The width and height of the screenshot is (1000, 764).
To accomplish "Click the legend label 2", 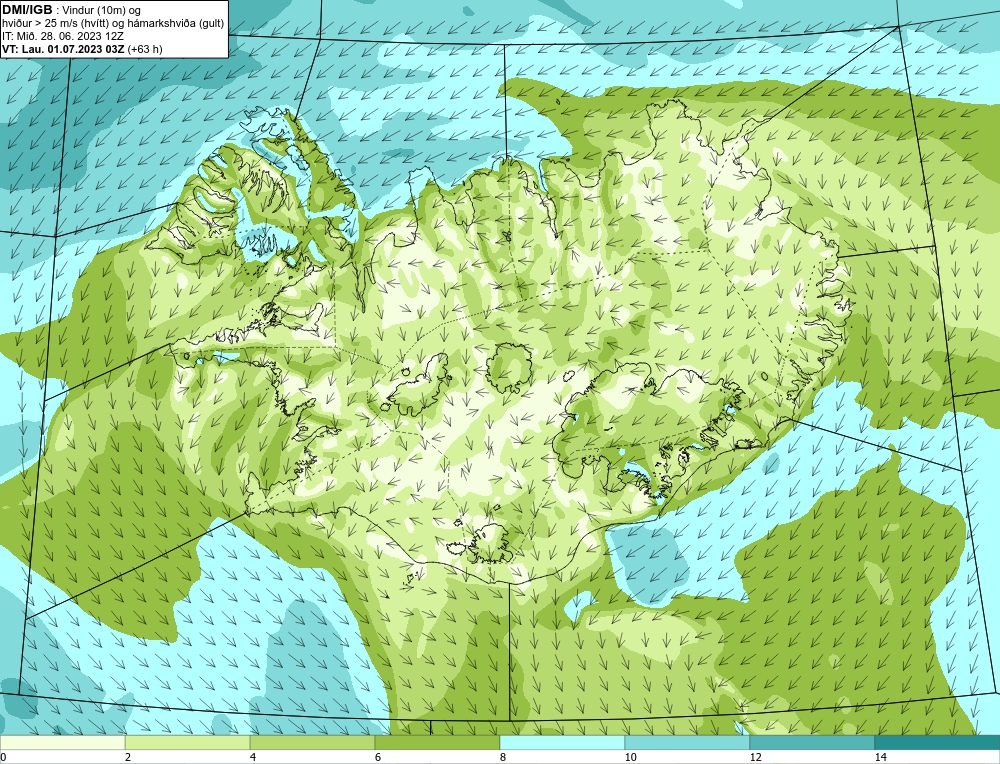I will coord(128,757).
